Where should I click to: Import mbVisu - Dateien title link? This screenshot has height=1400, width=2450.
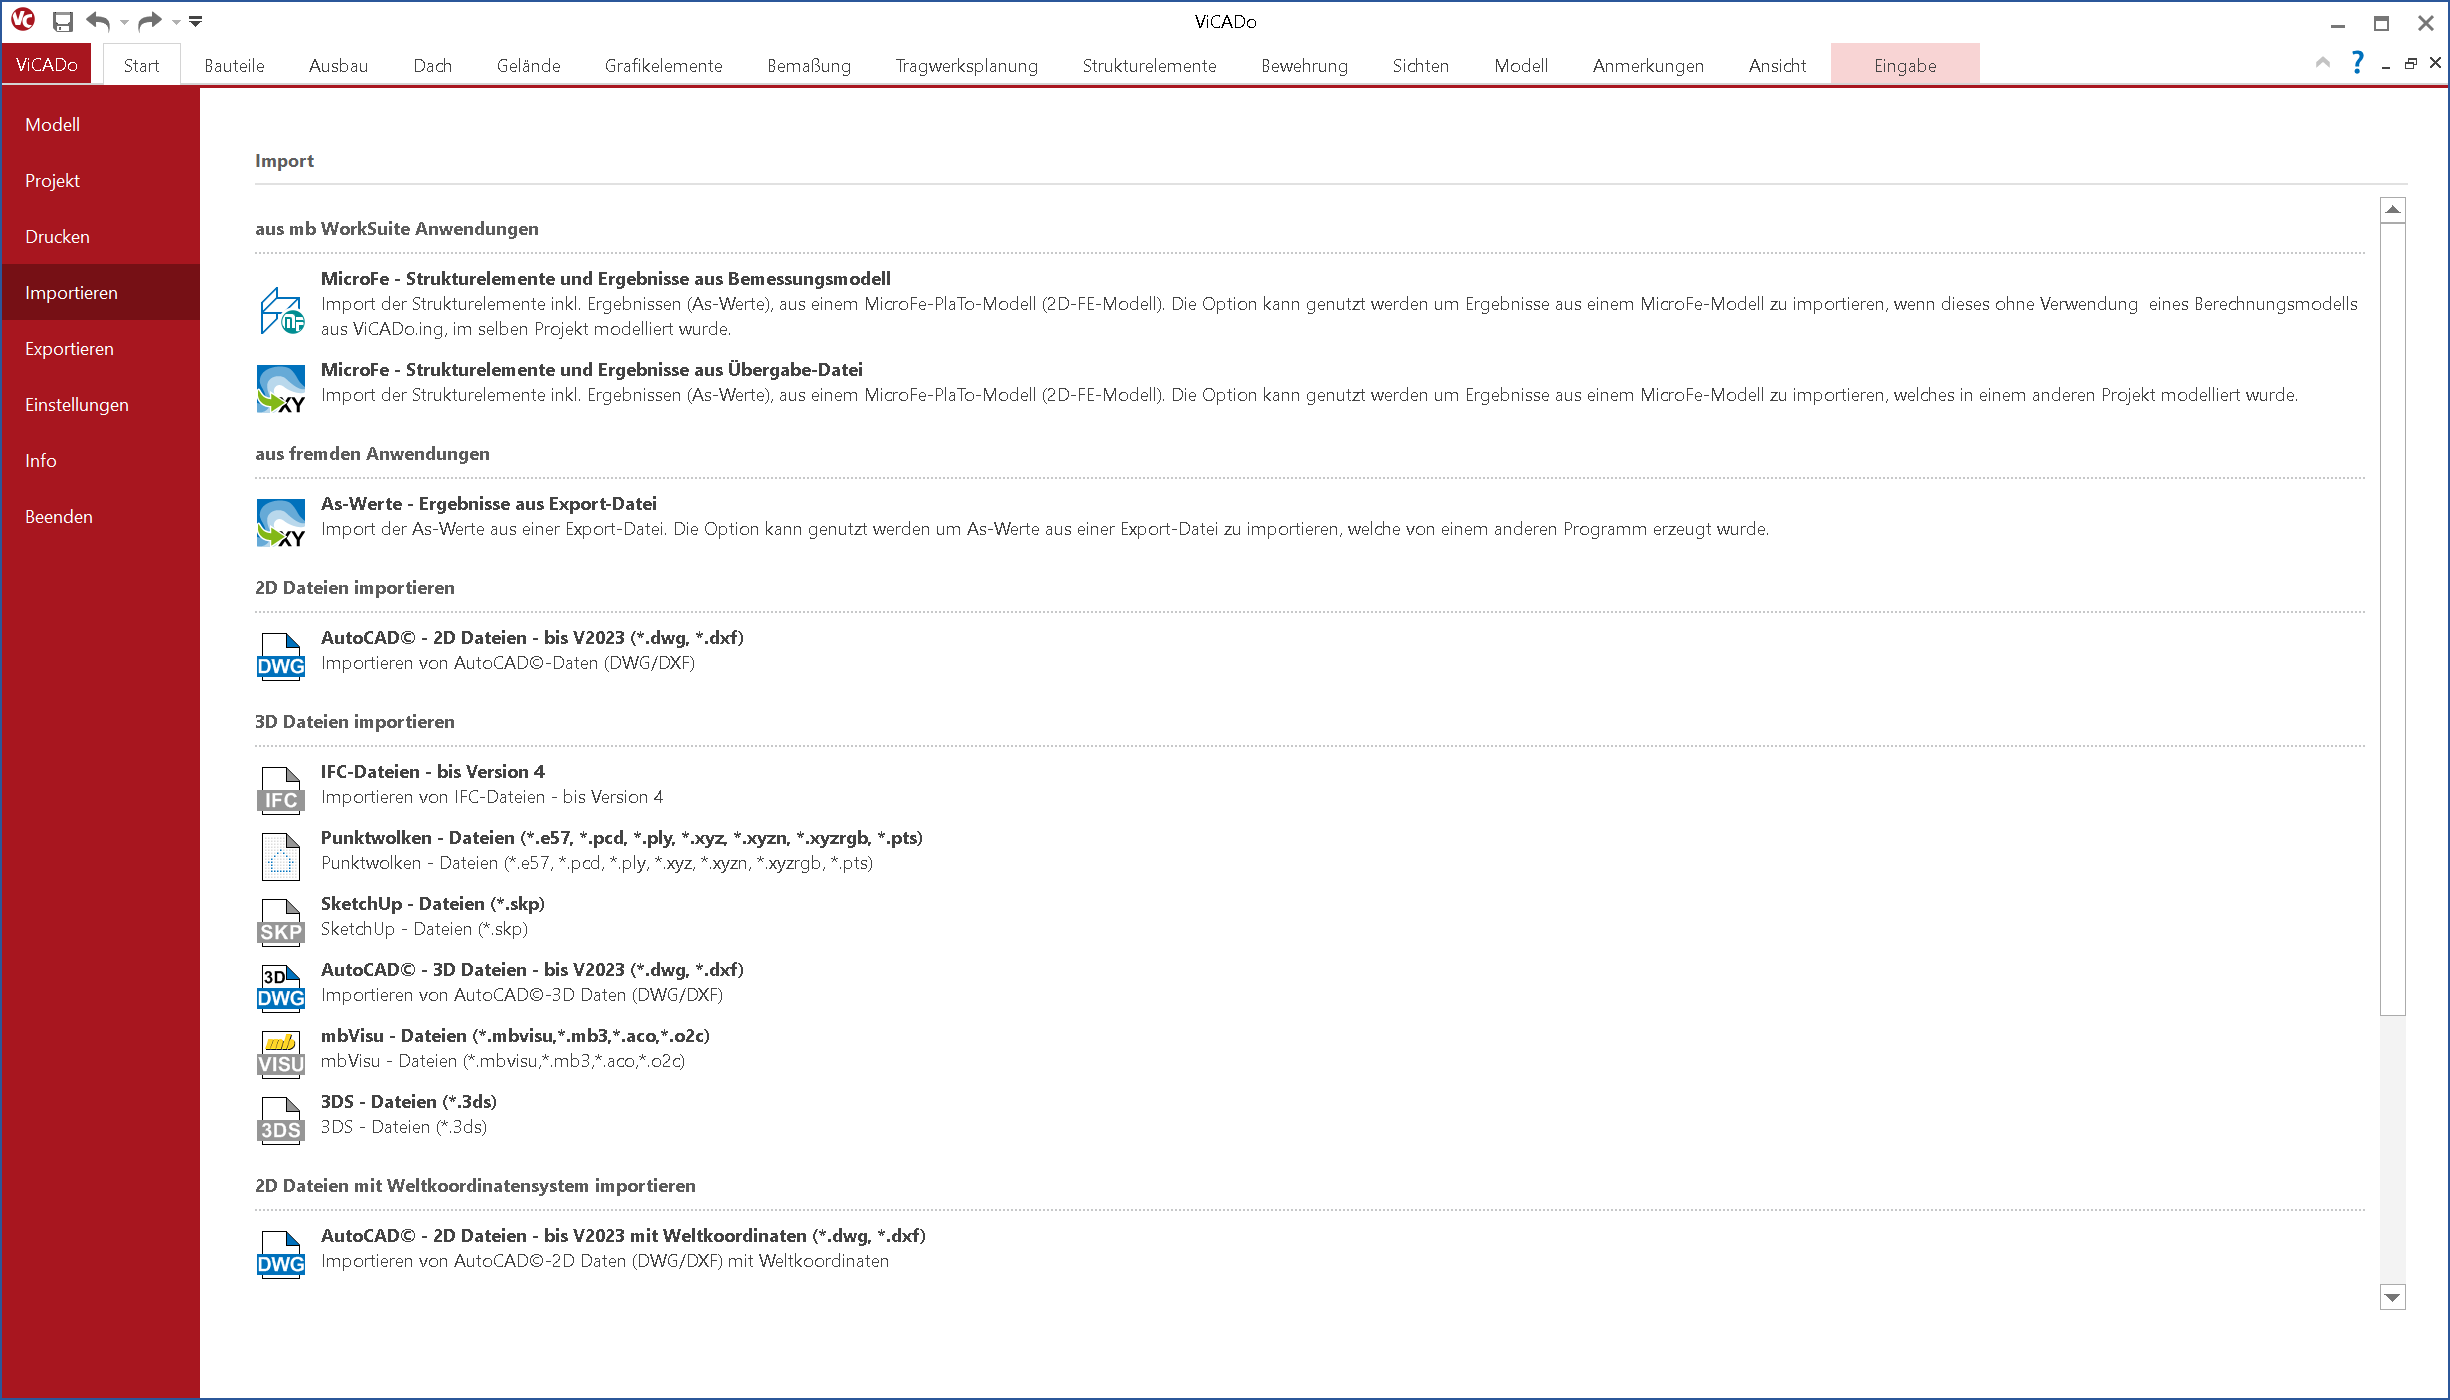[515, 1036]
